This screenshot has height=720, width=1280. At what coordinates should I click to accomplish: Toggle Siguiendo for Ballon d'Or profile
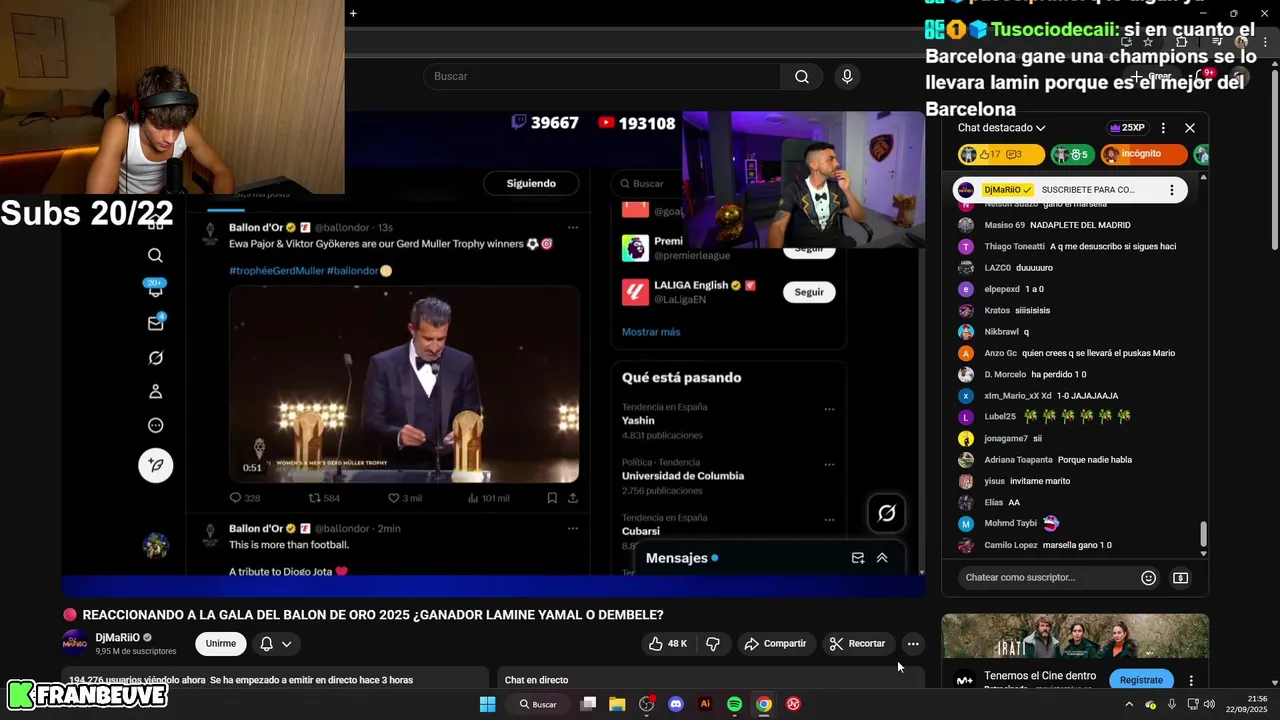pyautogui.click(x=531, y=183)
